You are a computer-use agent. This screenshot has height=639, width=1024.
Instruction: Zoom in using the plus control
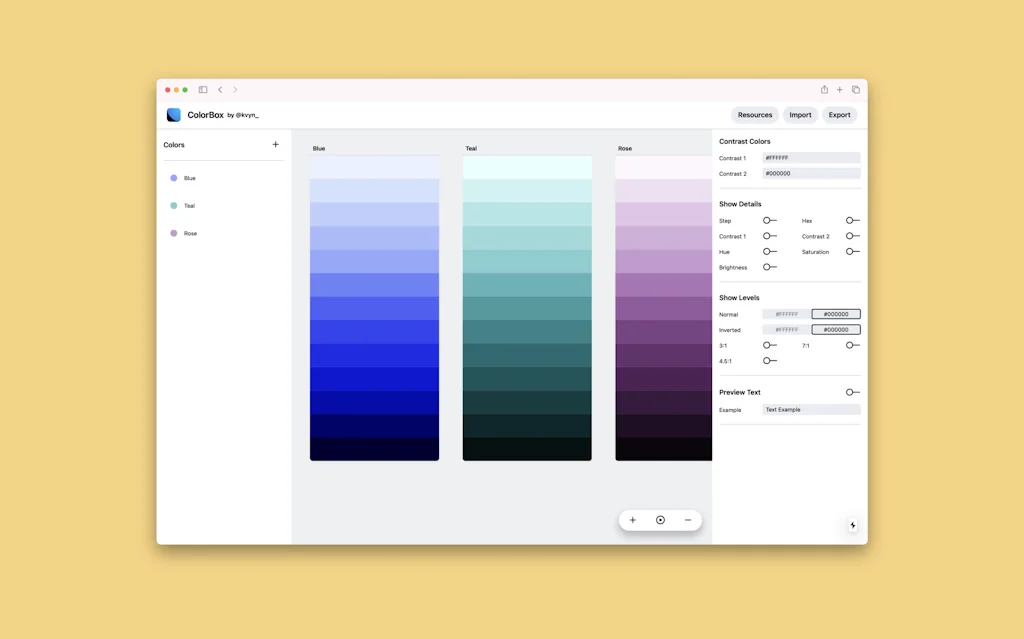633,520
